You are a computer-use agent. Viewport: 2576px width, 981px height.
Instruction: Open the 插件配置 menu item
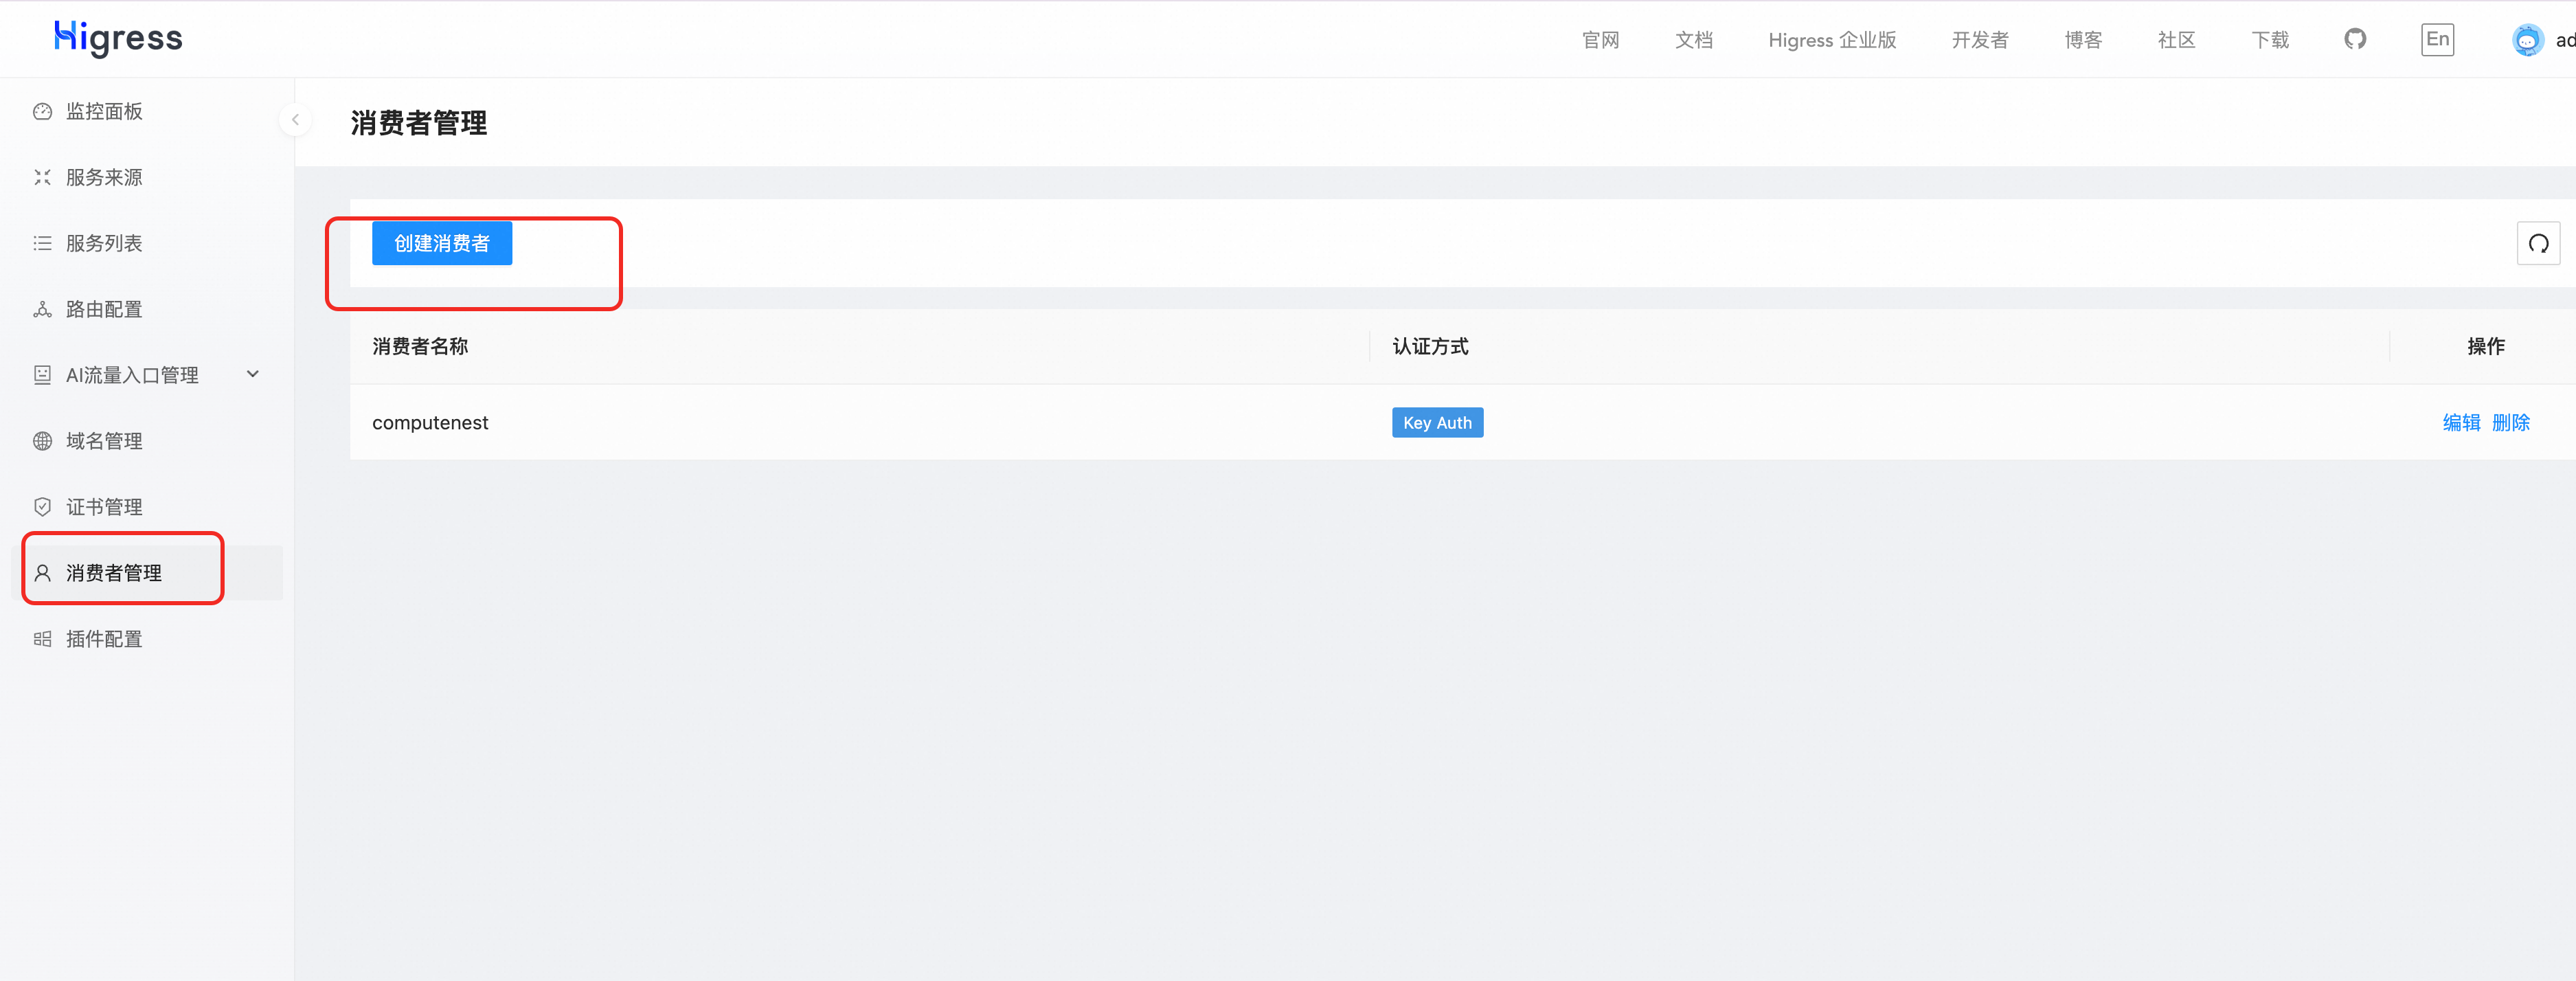click(x=104, y=639)
